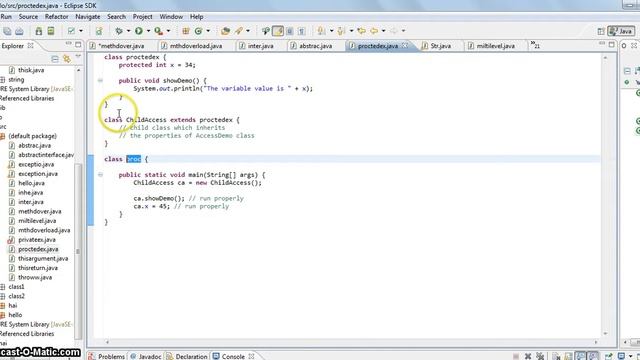Click the editor horizontal scrollbar
Image resolution: width=640 pixels, height=360 pixels.
(351, 342)
